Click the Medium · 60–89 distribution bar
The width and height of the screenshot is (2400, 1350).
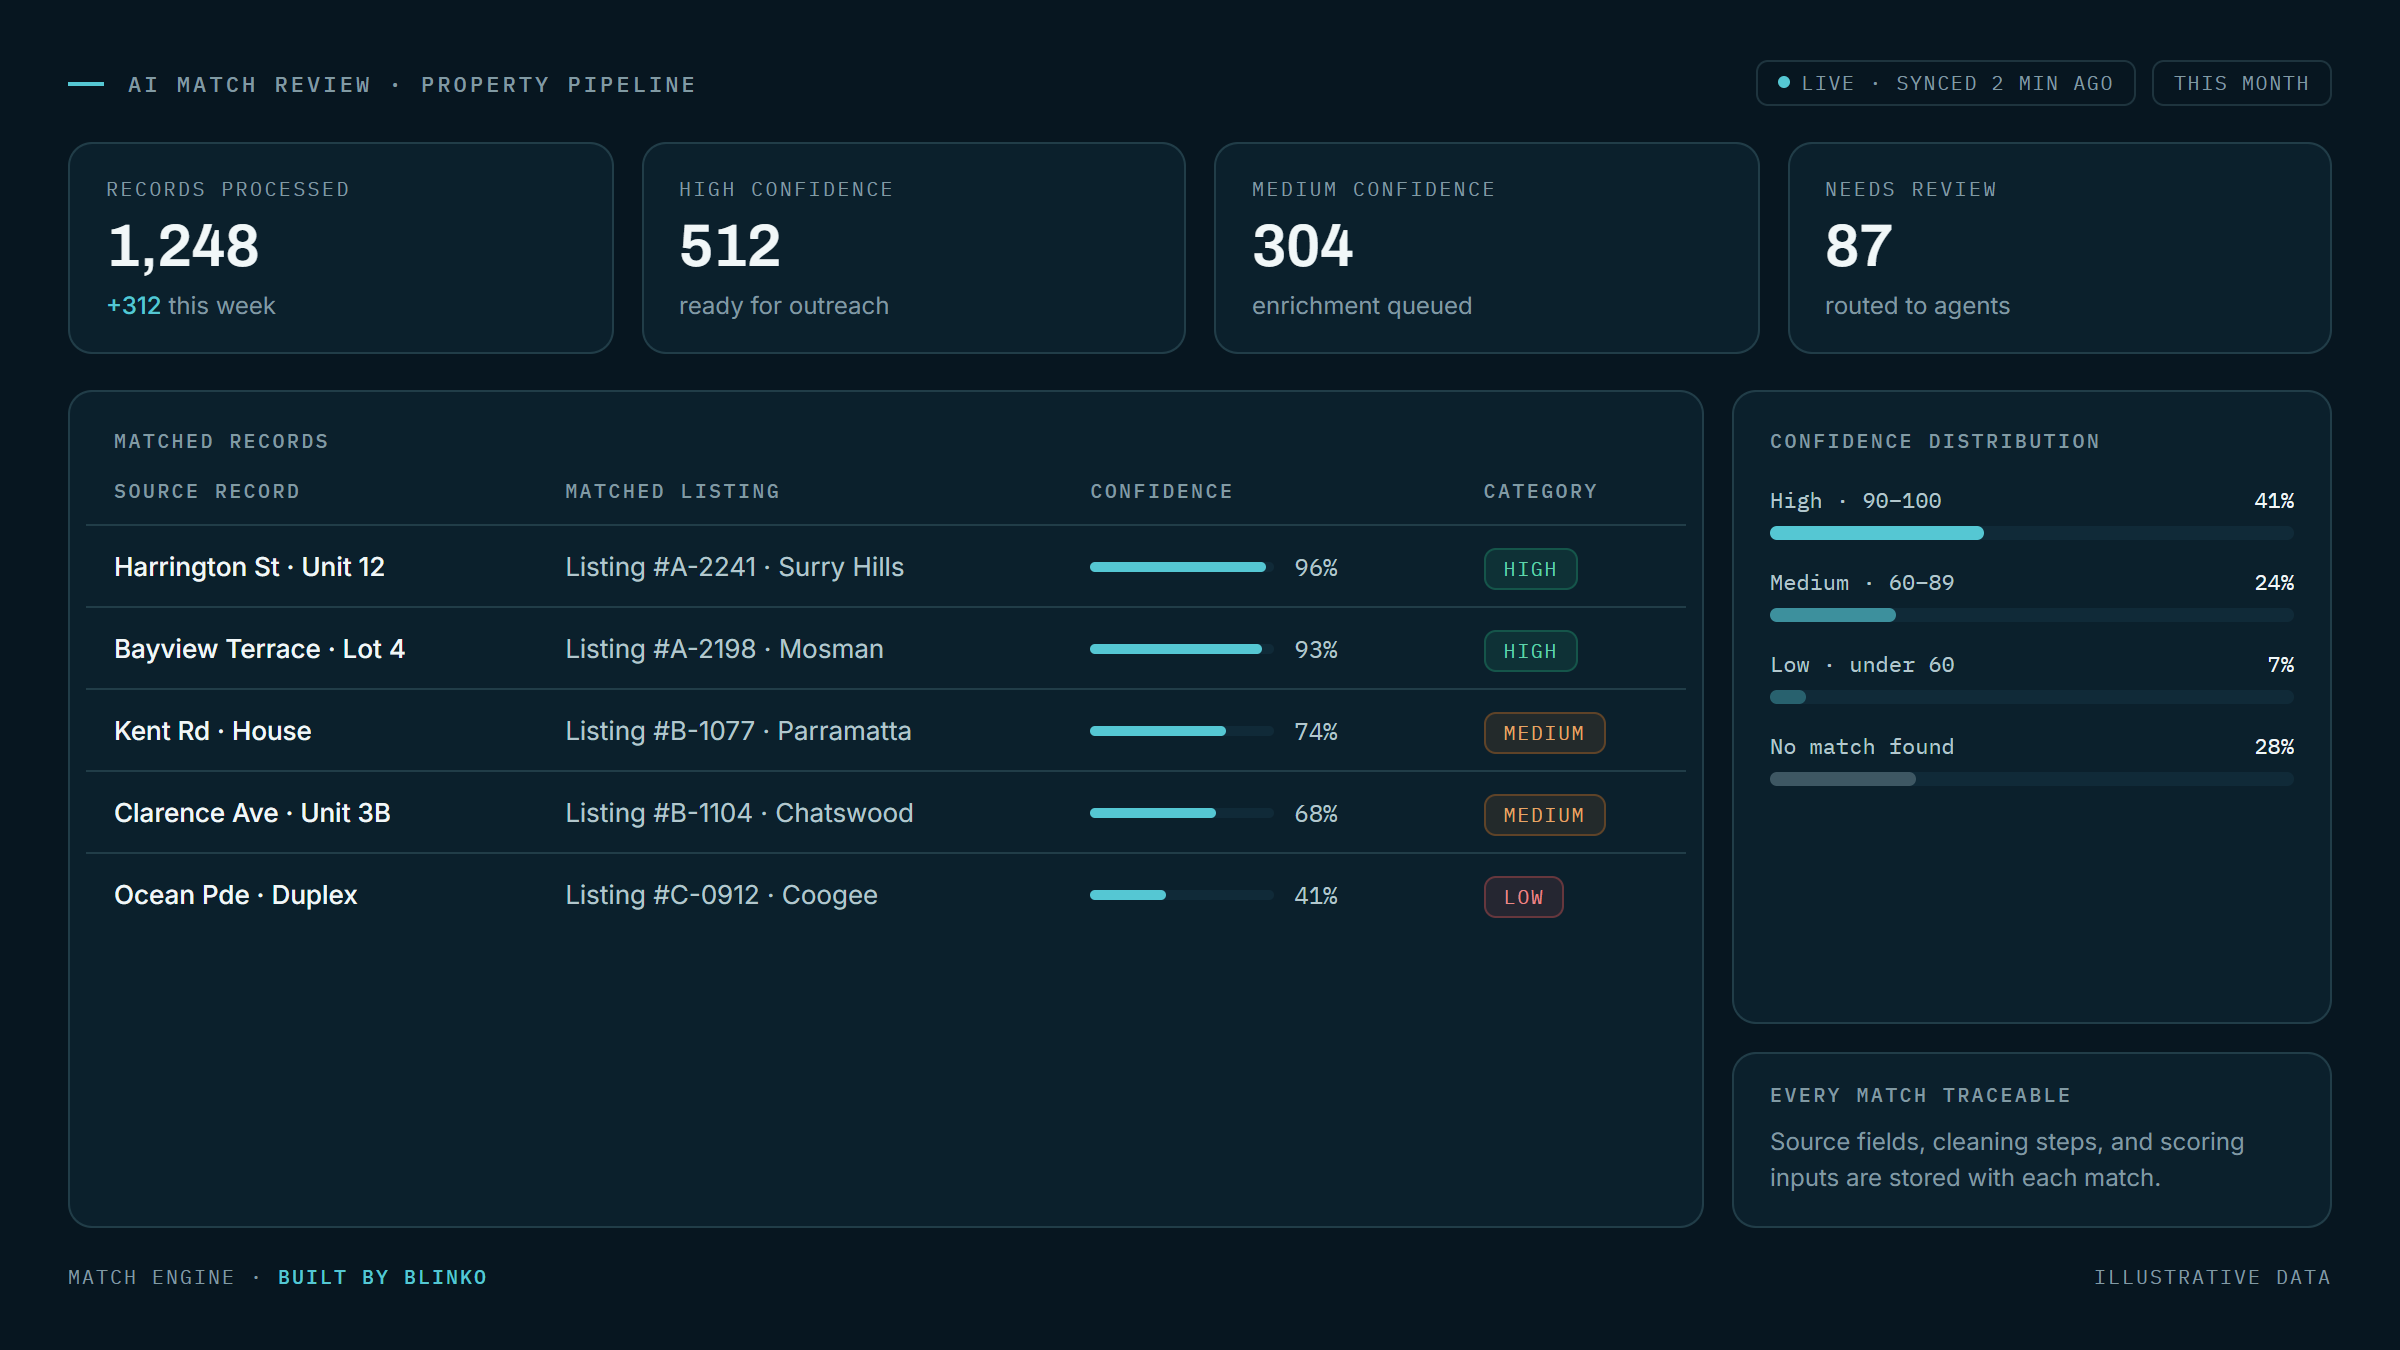pyautogui.click(x=2032, y=615)
